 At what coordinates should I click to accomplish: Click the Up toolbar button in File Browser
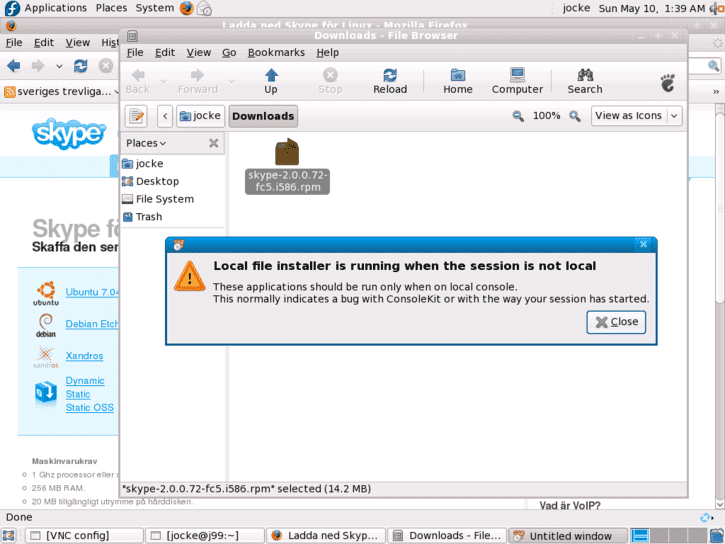[x=271, y=81]
